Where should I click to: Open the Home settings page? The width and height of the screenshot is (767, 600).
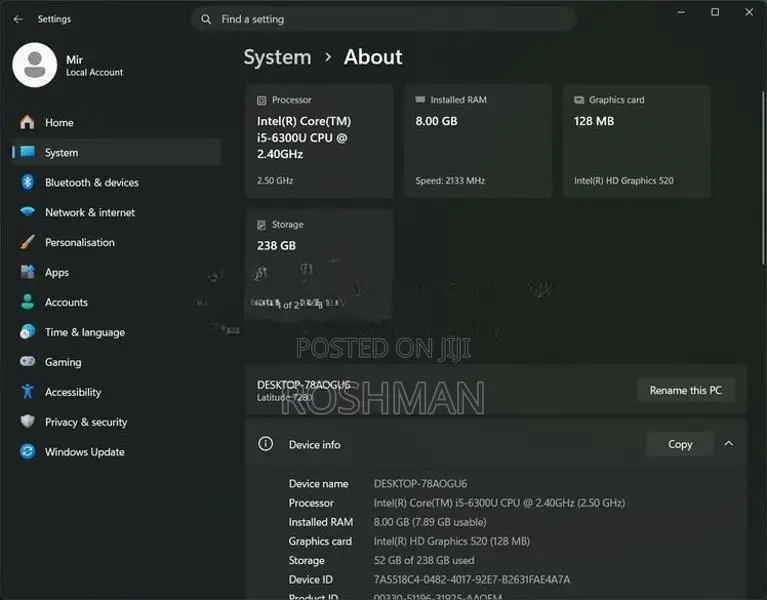[116, 122]
